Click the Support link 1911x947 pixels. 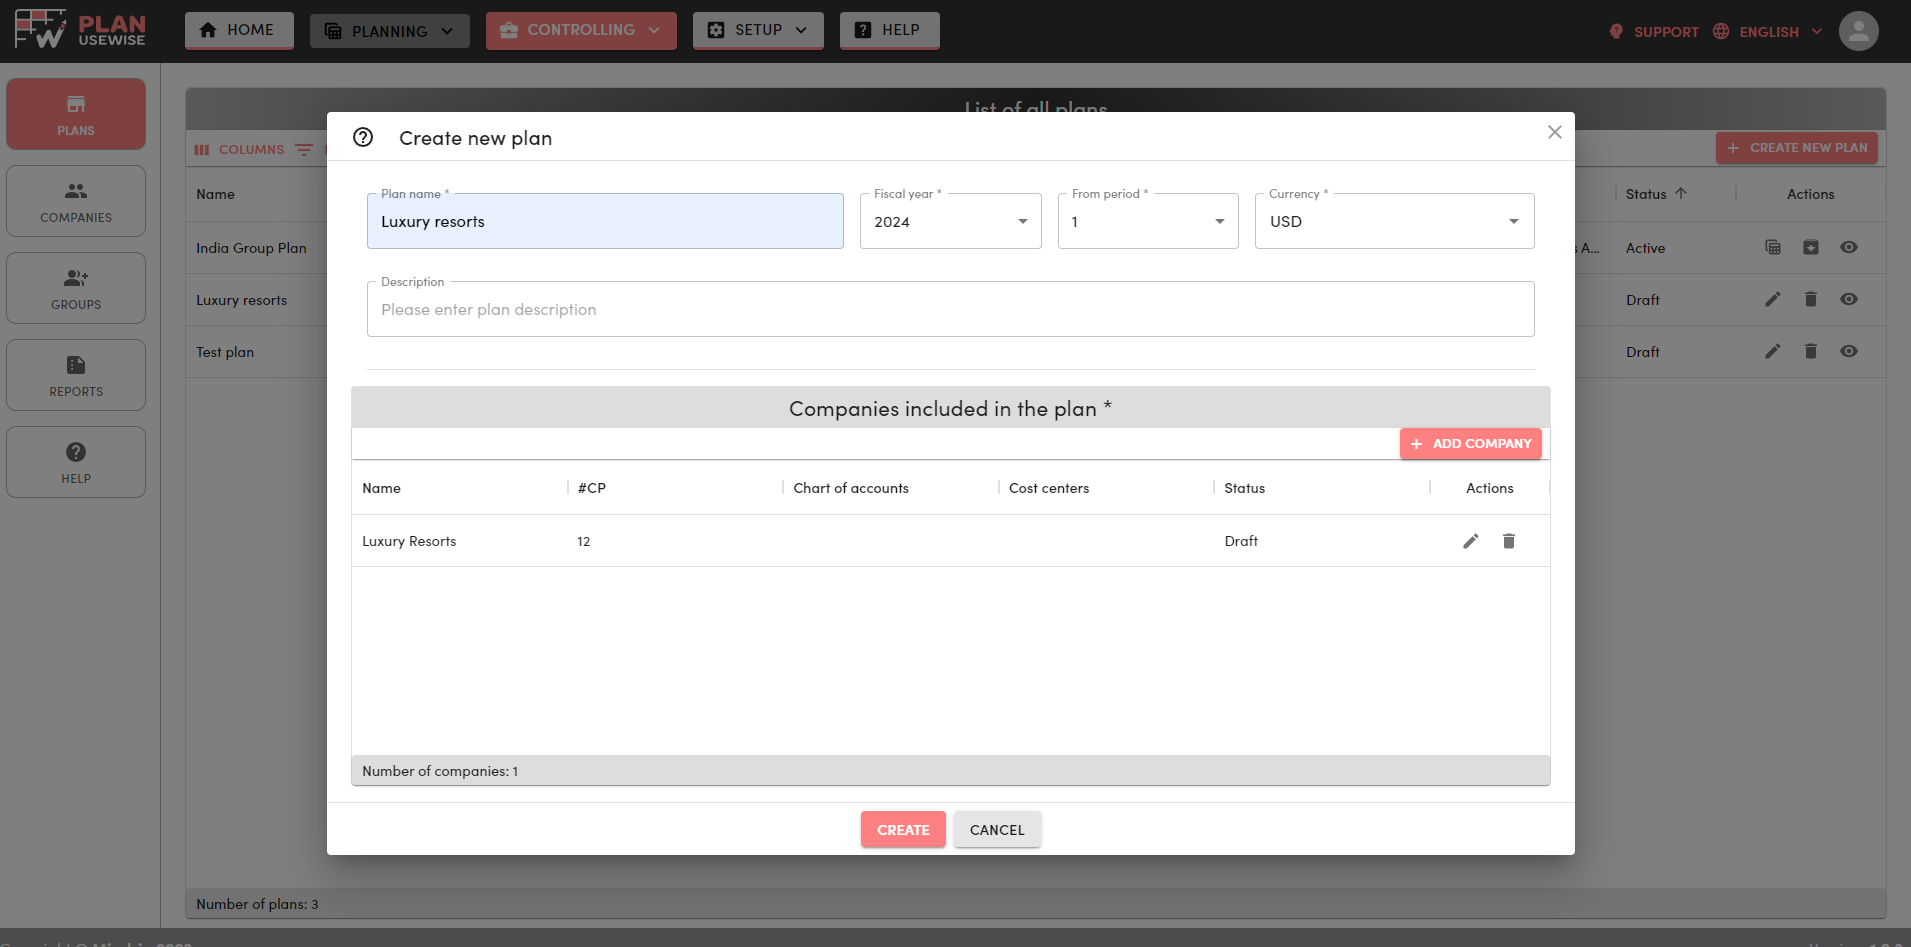point(1653,32)
